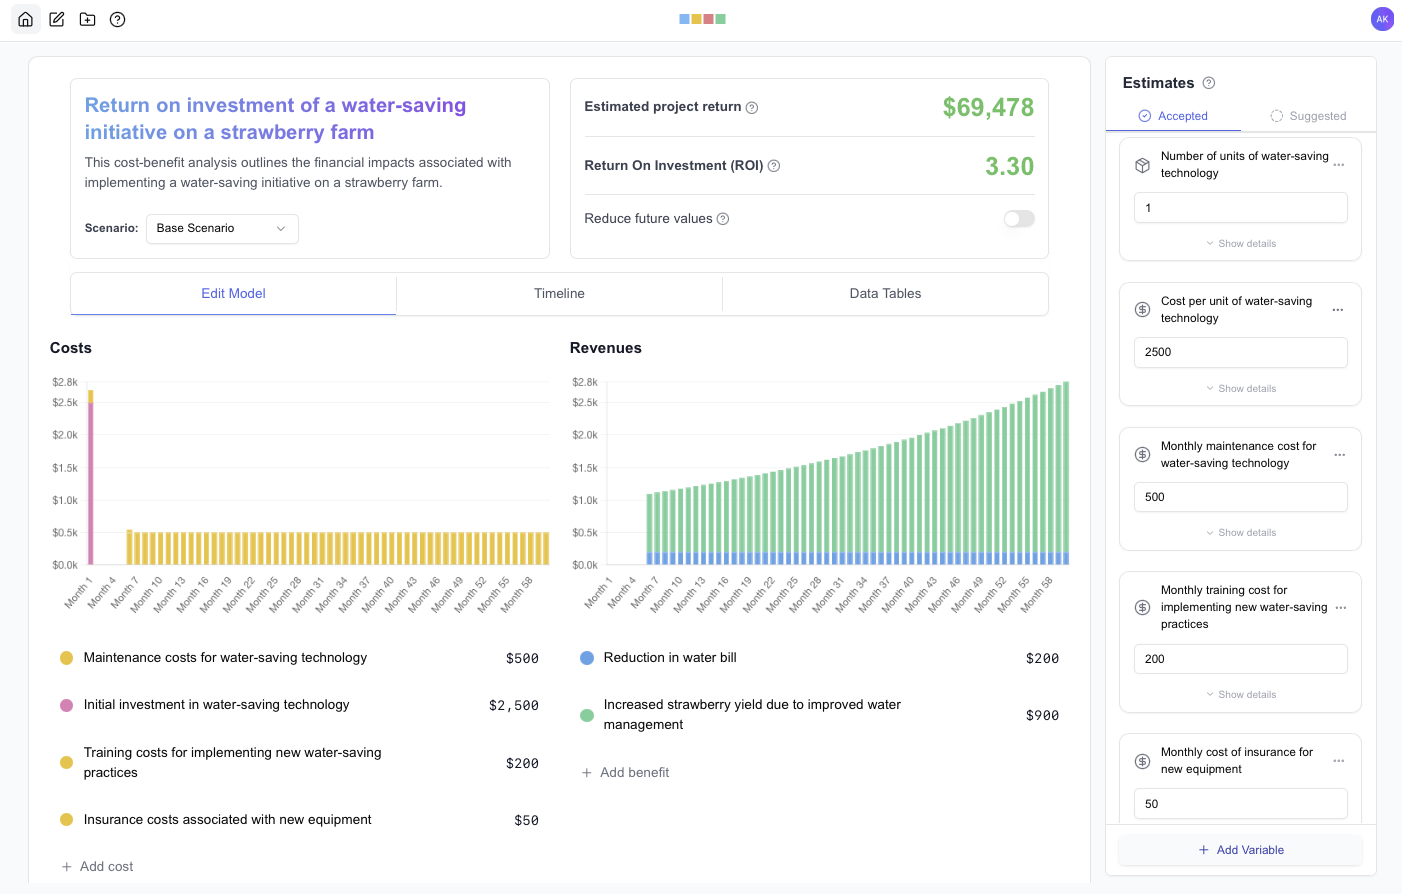This screenshot has width=1402, height=894.
Task: Expand Show details under Monthly maintenance cost
Action: coord(1241,533)
